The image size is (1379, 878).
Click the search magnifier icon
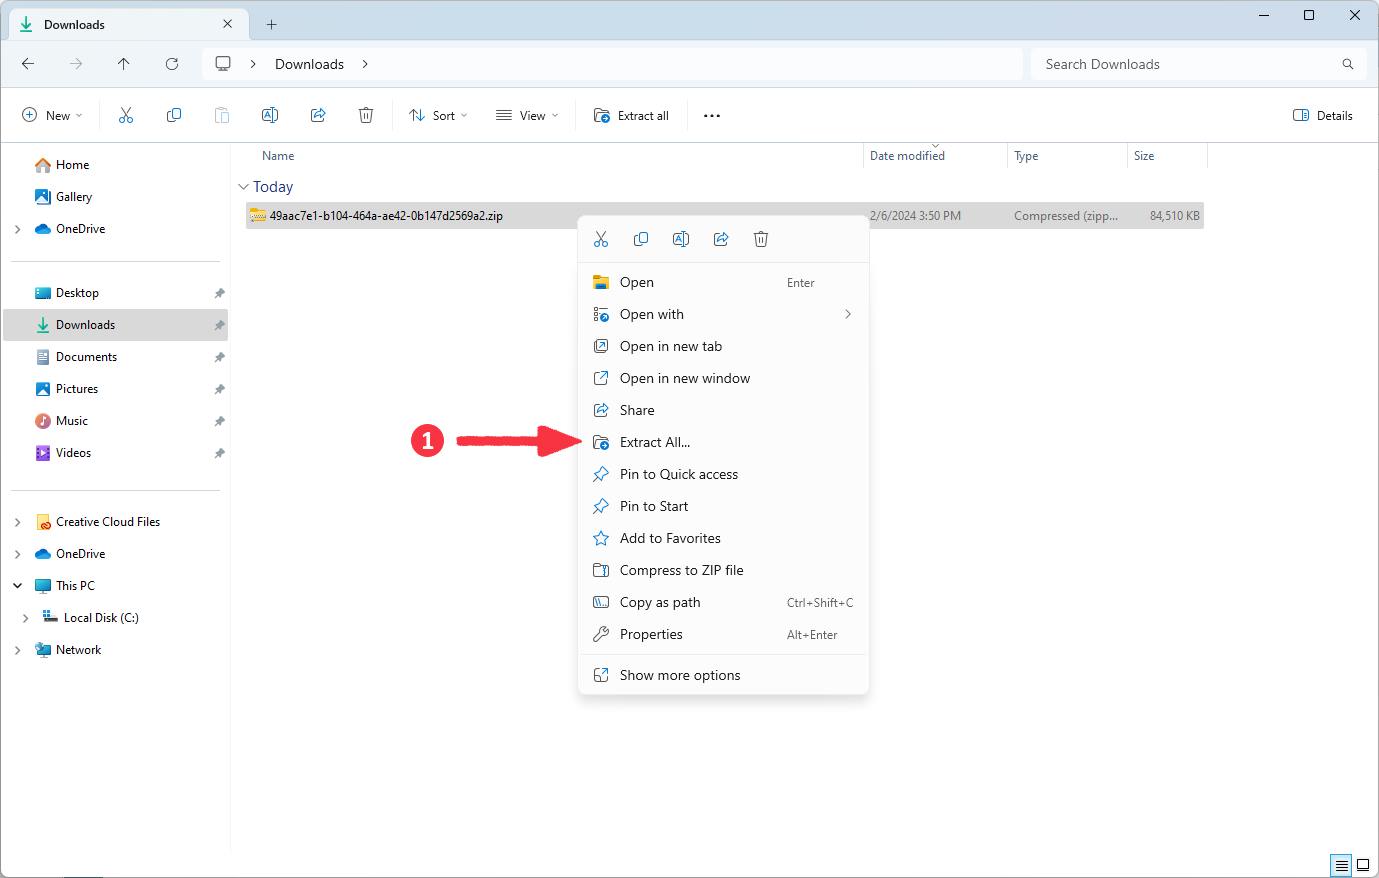coord(1348,63)
